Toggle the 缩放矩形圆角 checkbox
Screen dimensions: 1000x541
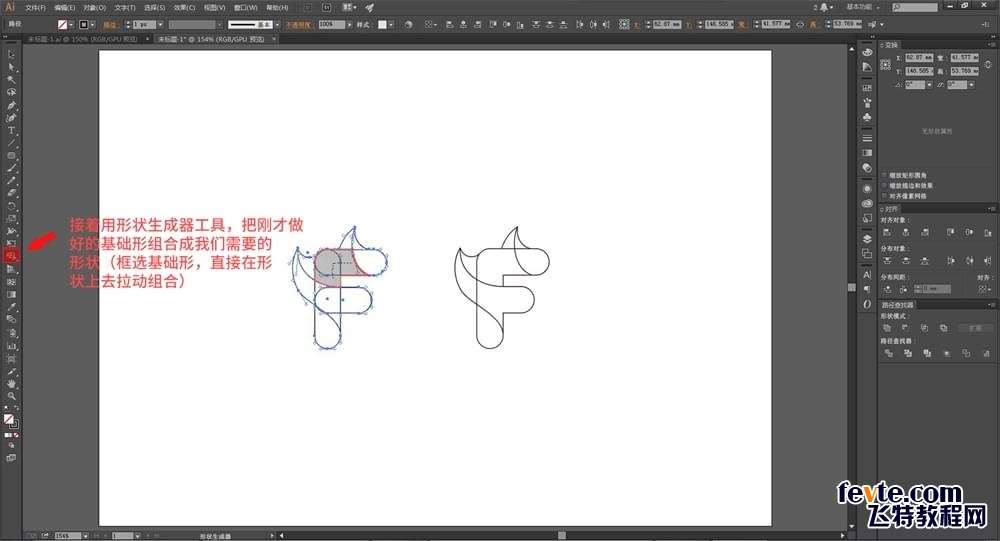[x=885, y=173]
